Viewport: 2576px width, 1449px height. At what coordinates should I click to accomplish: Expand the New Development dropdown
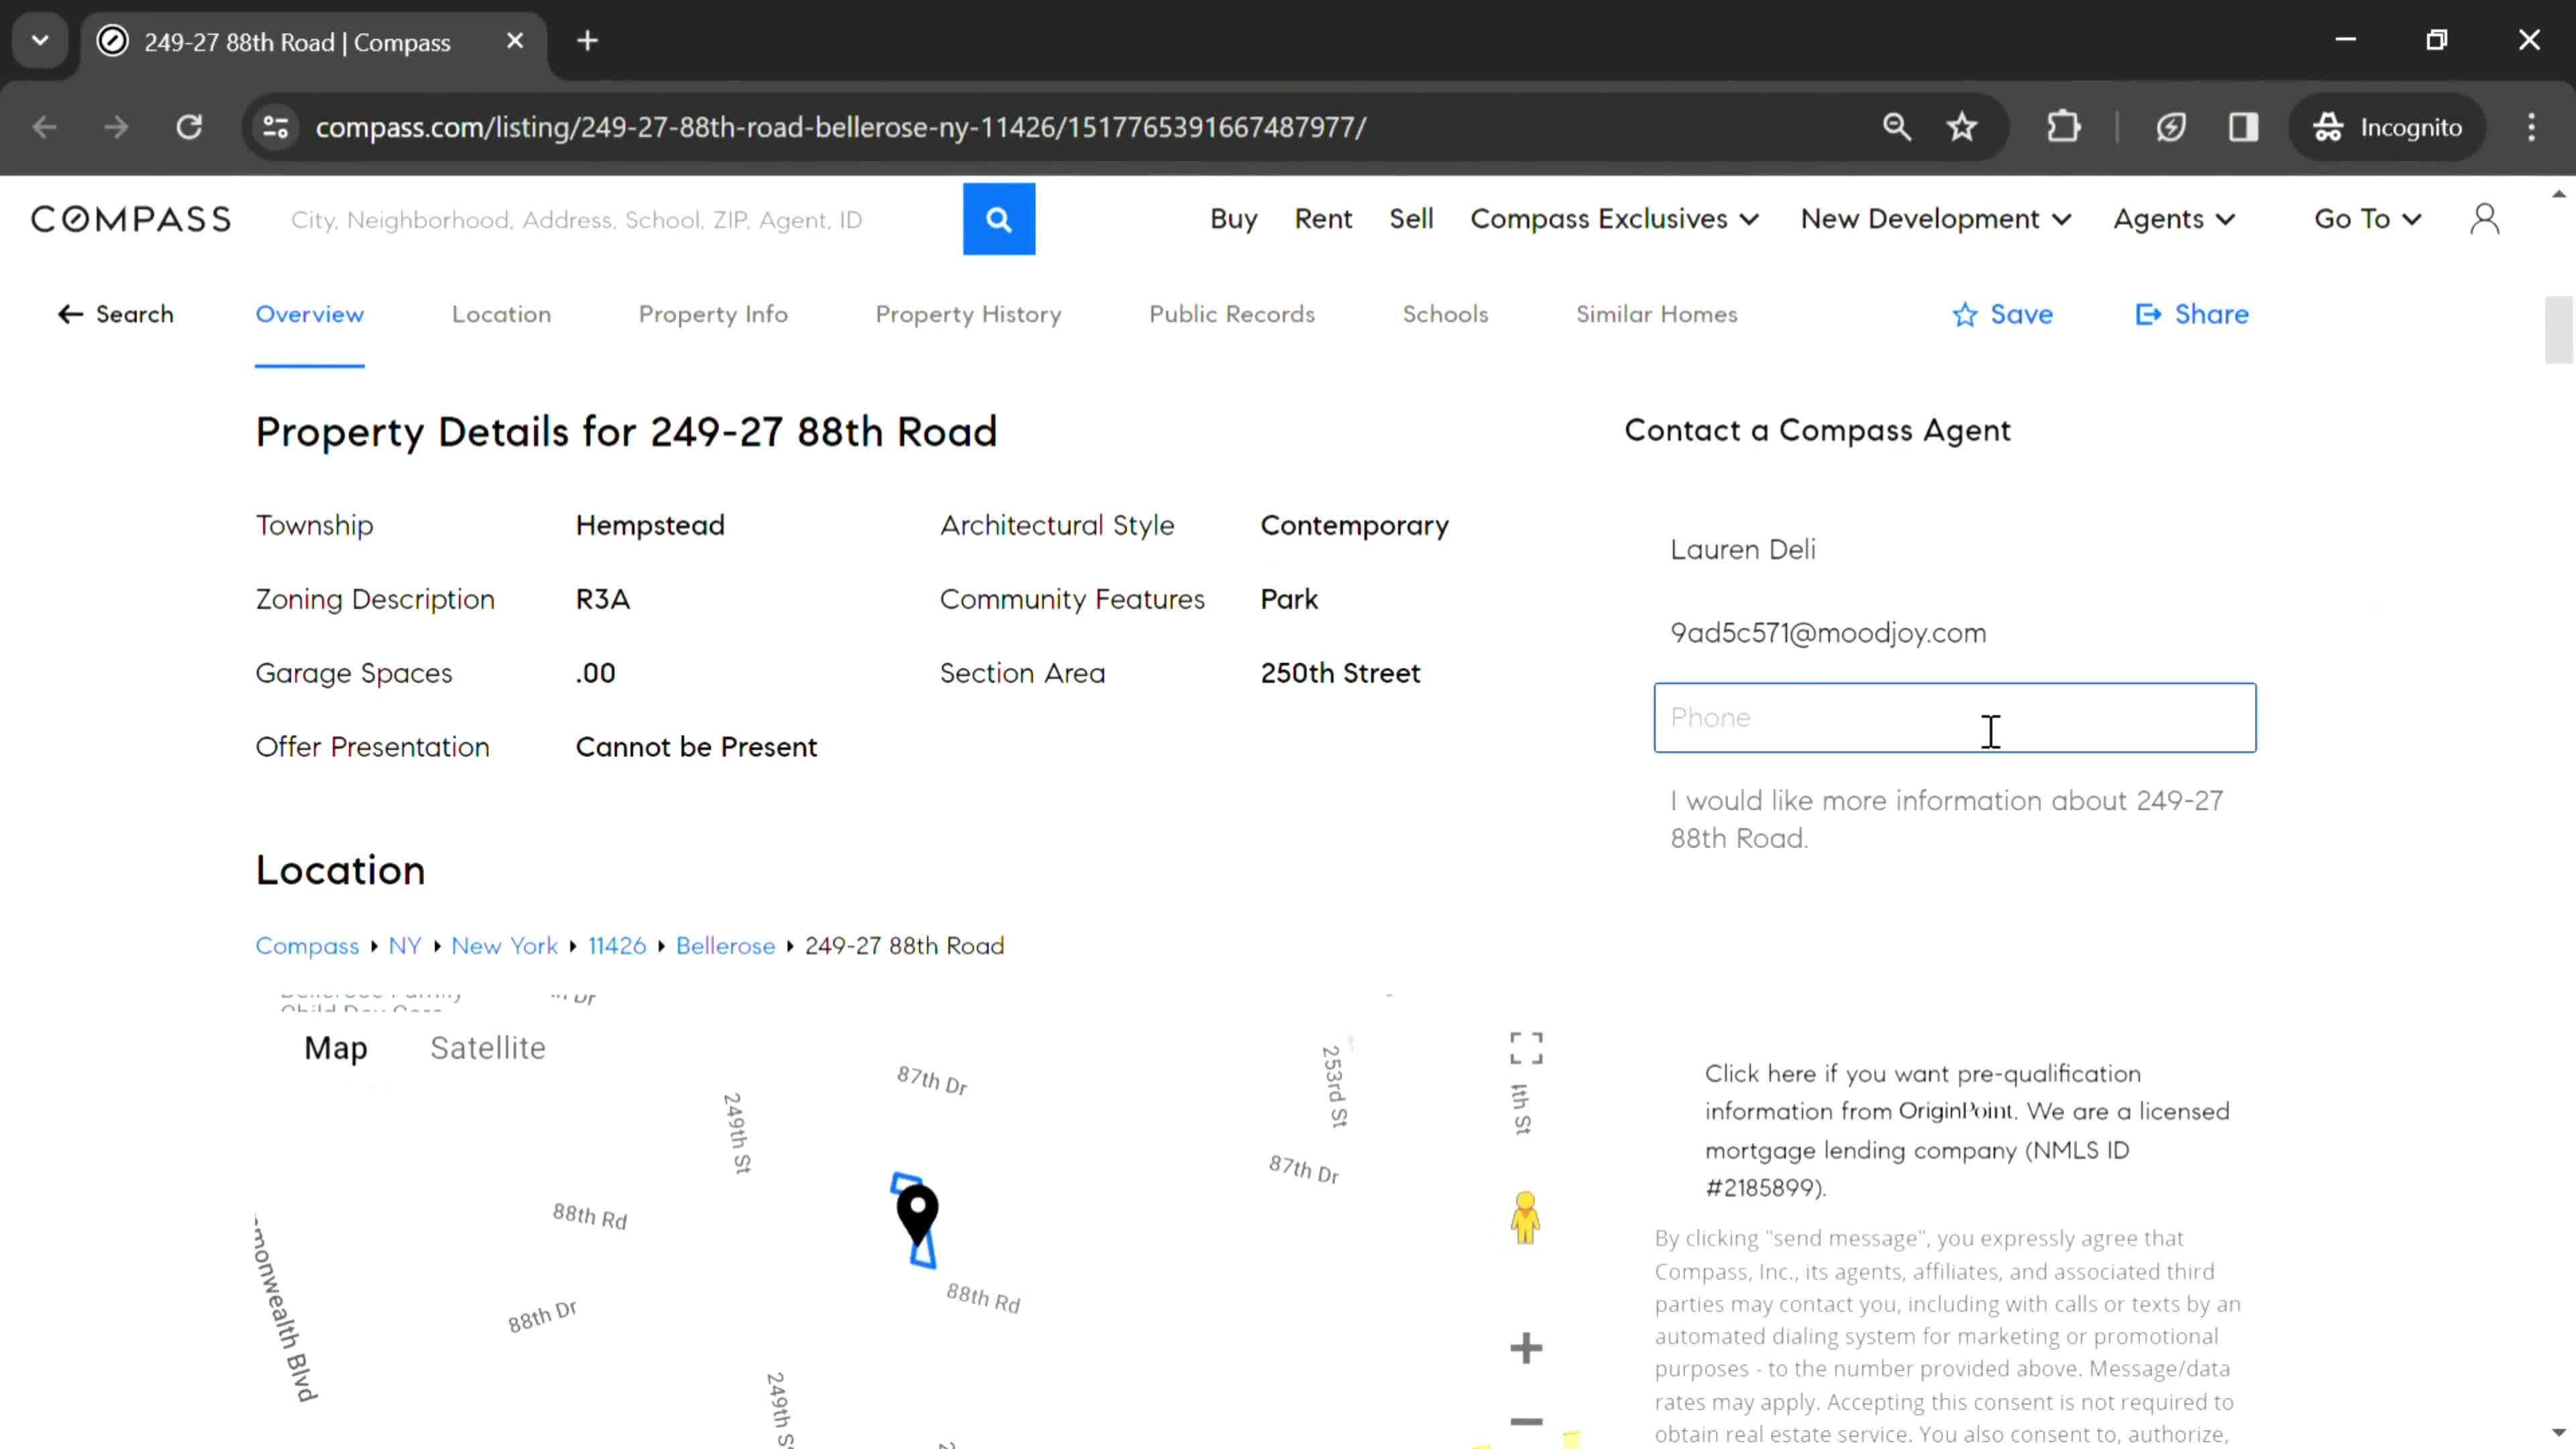(x=1934, y=217)
